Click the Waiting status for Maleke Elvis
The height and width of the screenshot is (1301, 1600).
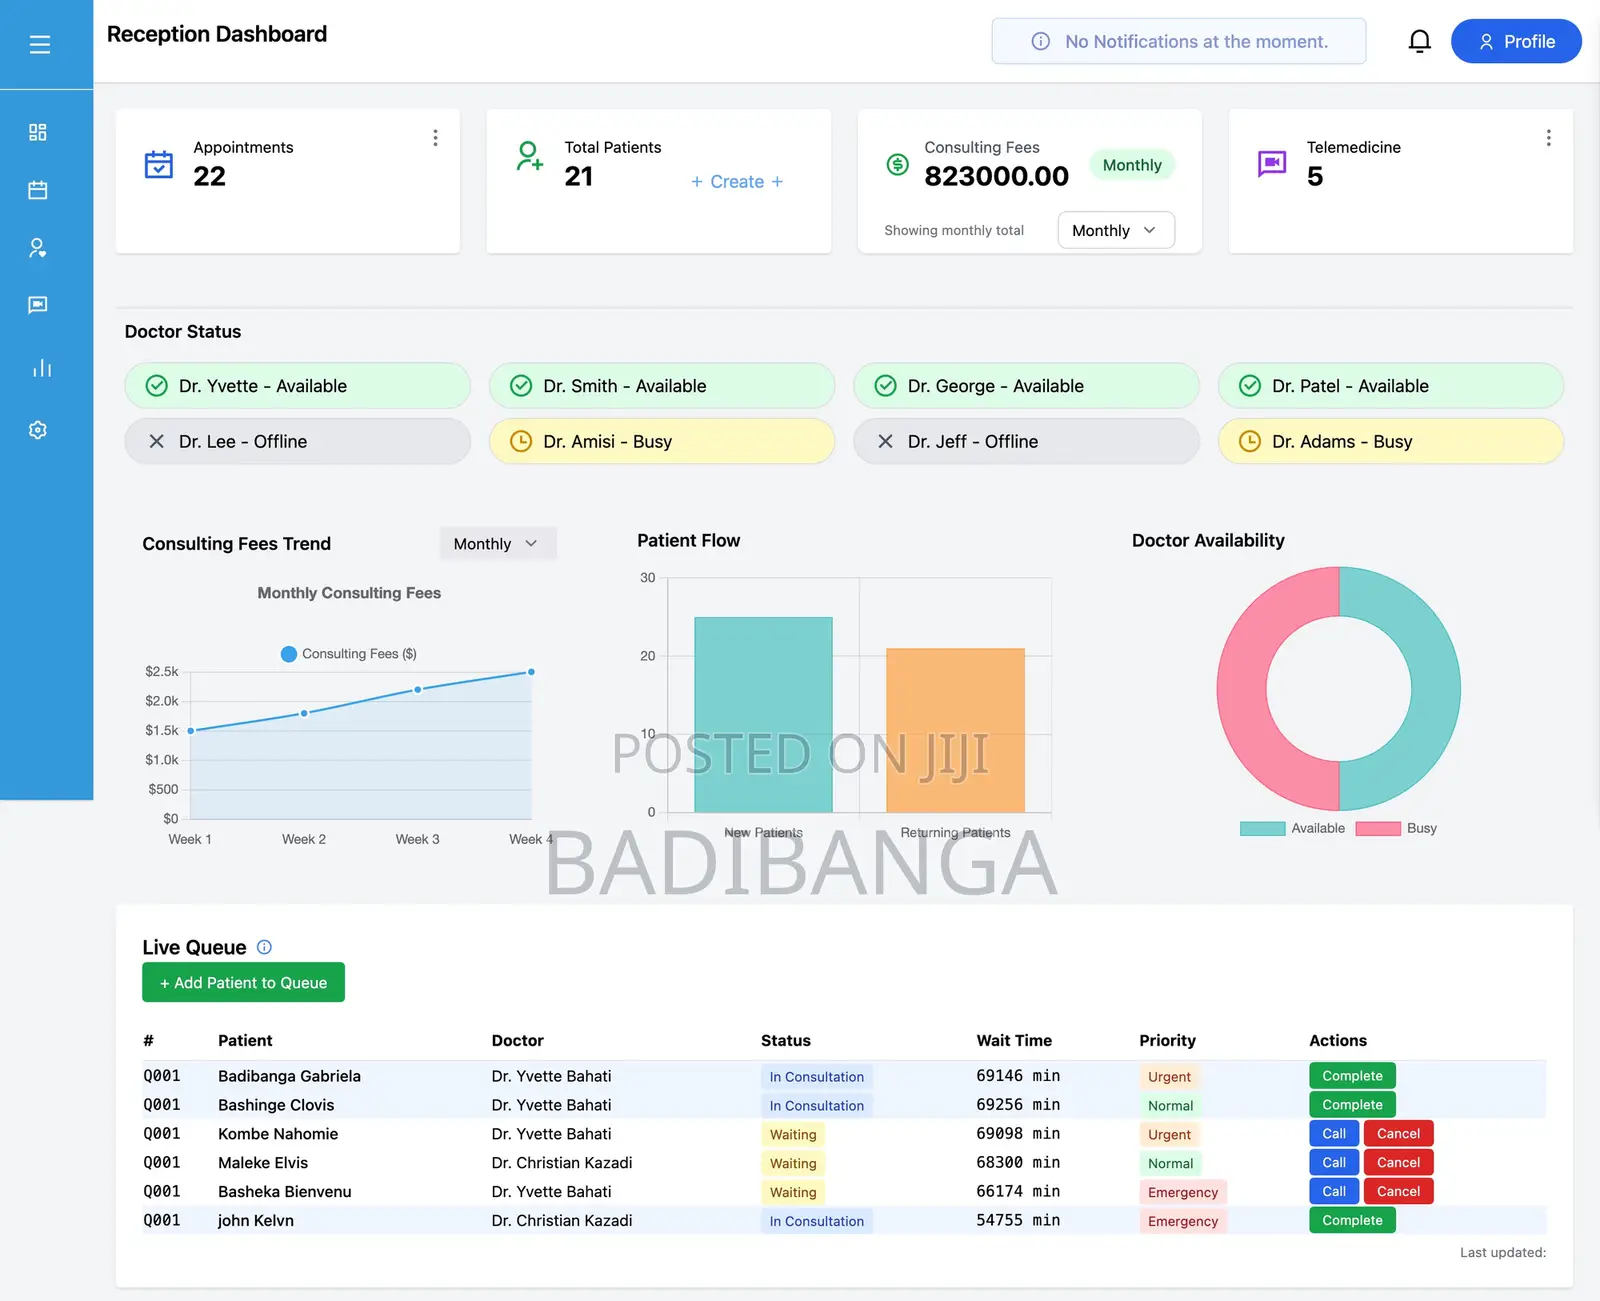pyautogui.click(x=793, y=1163)
